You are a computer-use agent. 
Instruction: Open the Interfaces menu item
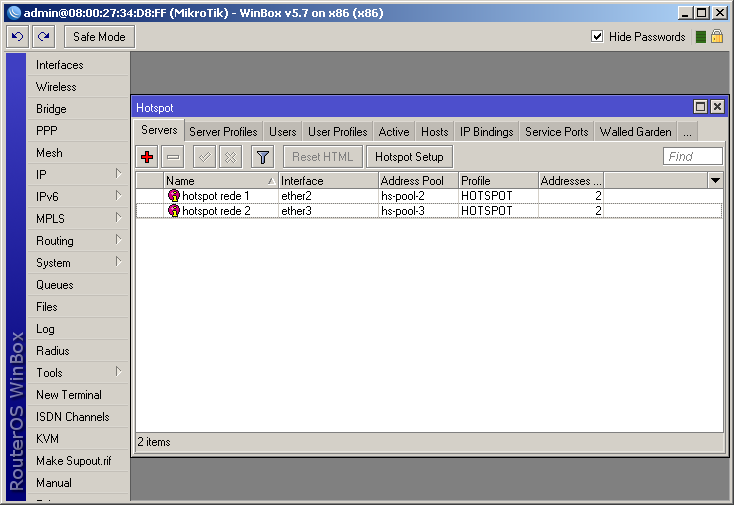[78, 65]
